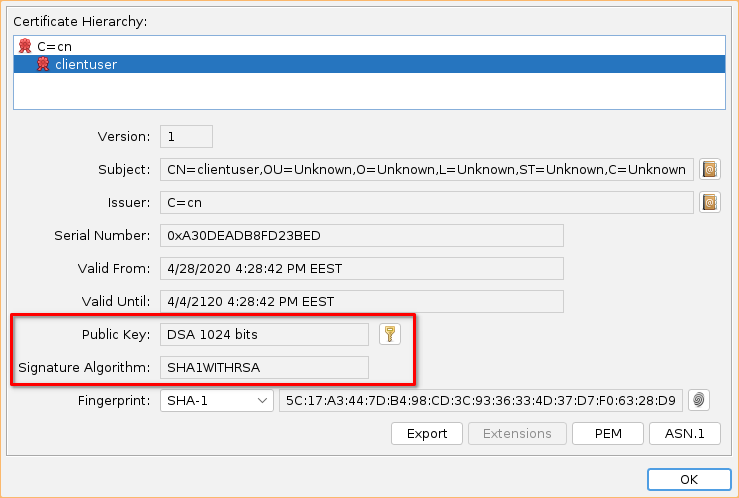Viewport: 739px width, 498px height.
Task: Open the PEM view button
Action: (608, 433)
